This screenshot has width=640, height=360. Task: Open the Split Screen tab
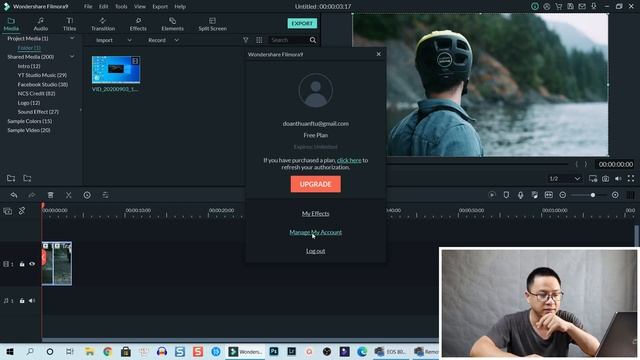(x=212, y=24)
